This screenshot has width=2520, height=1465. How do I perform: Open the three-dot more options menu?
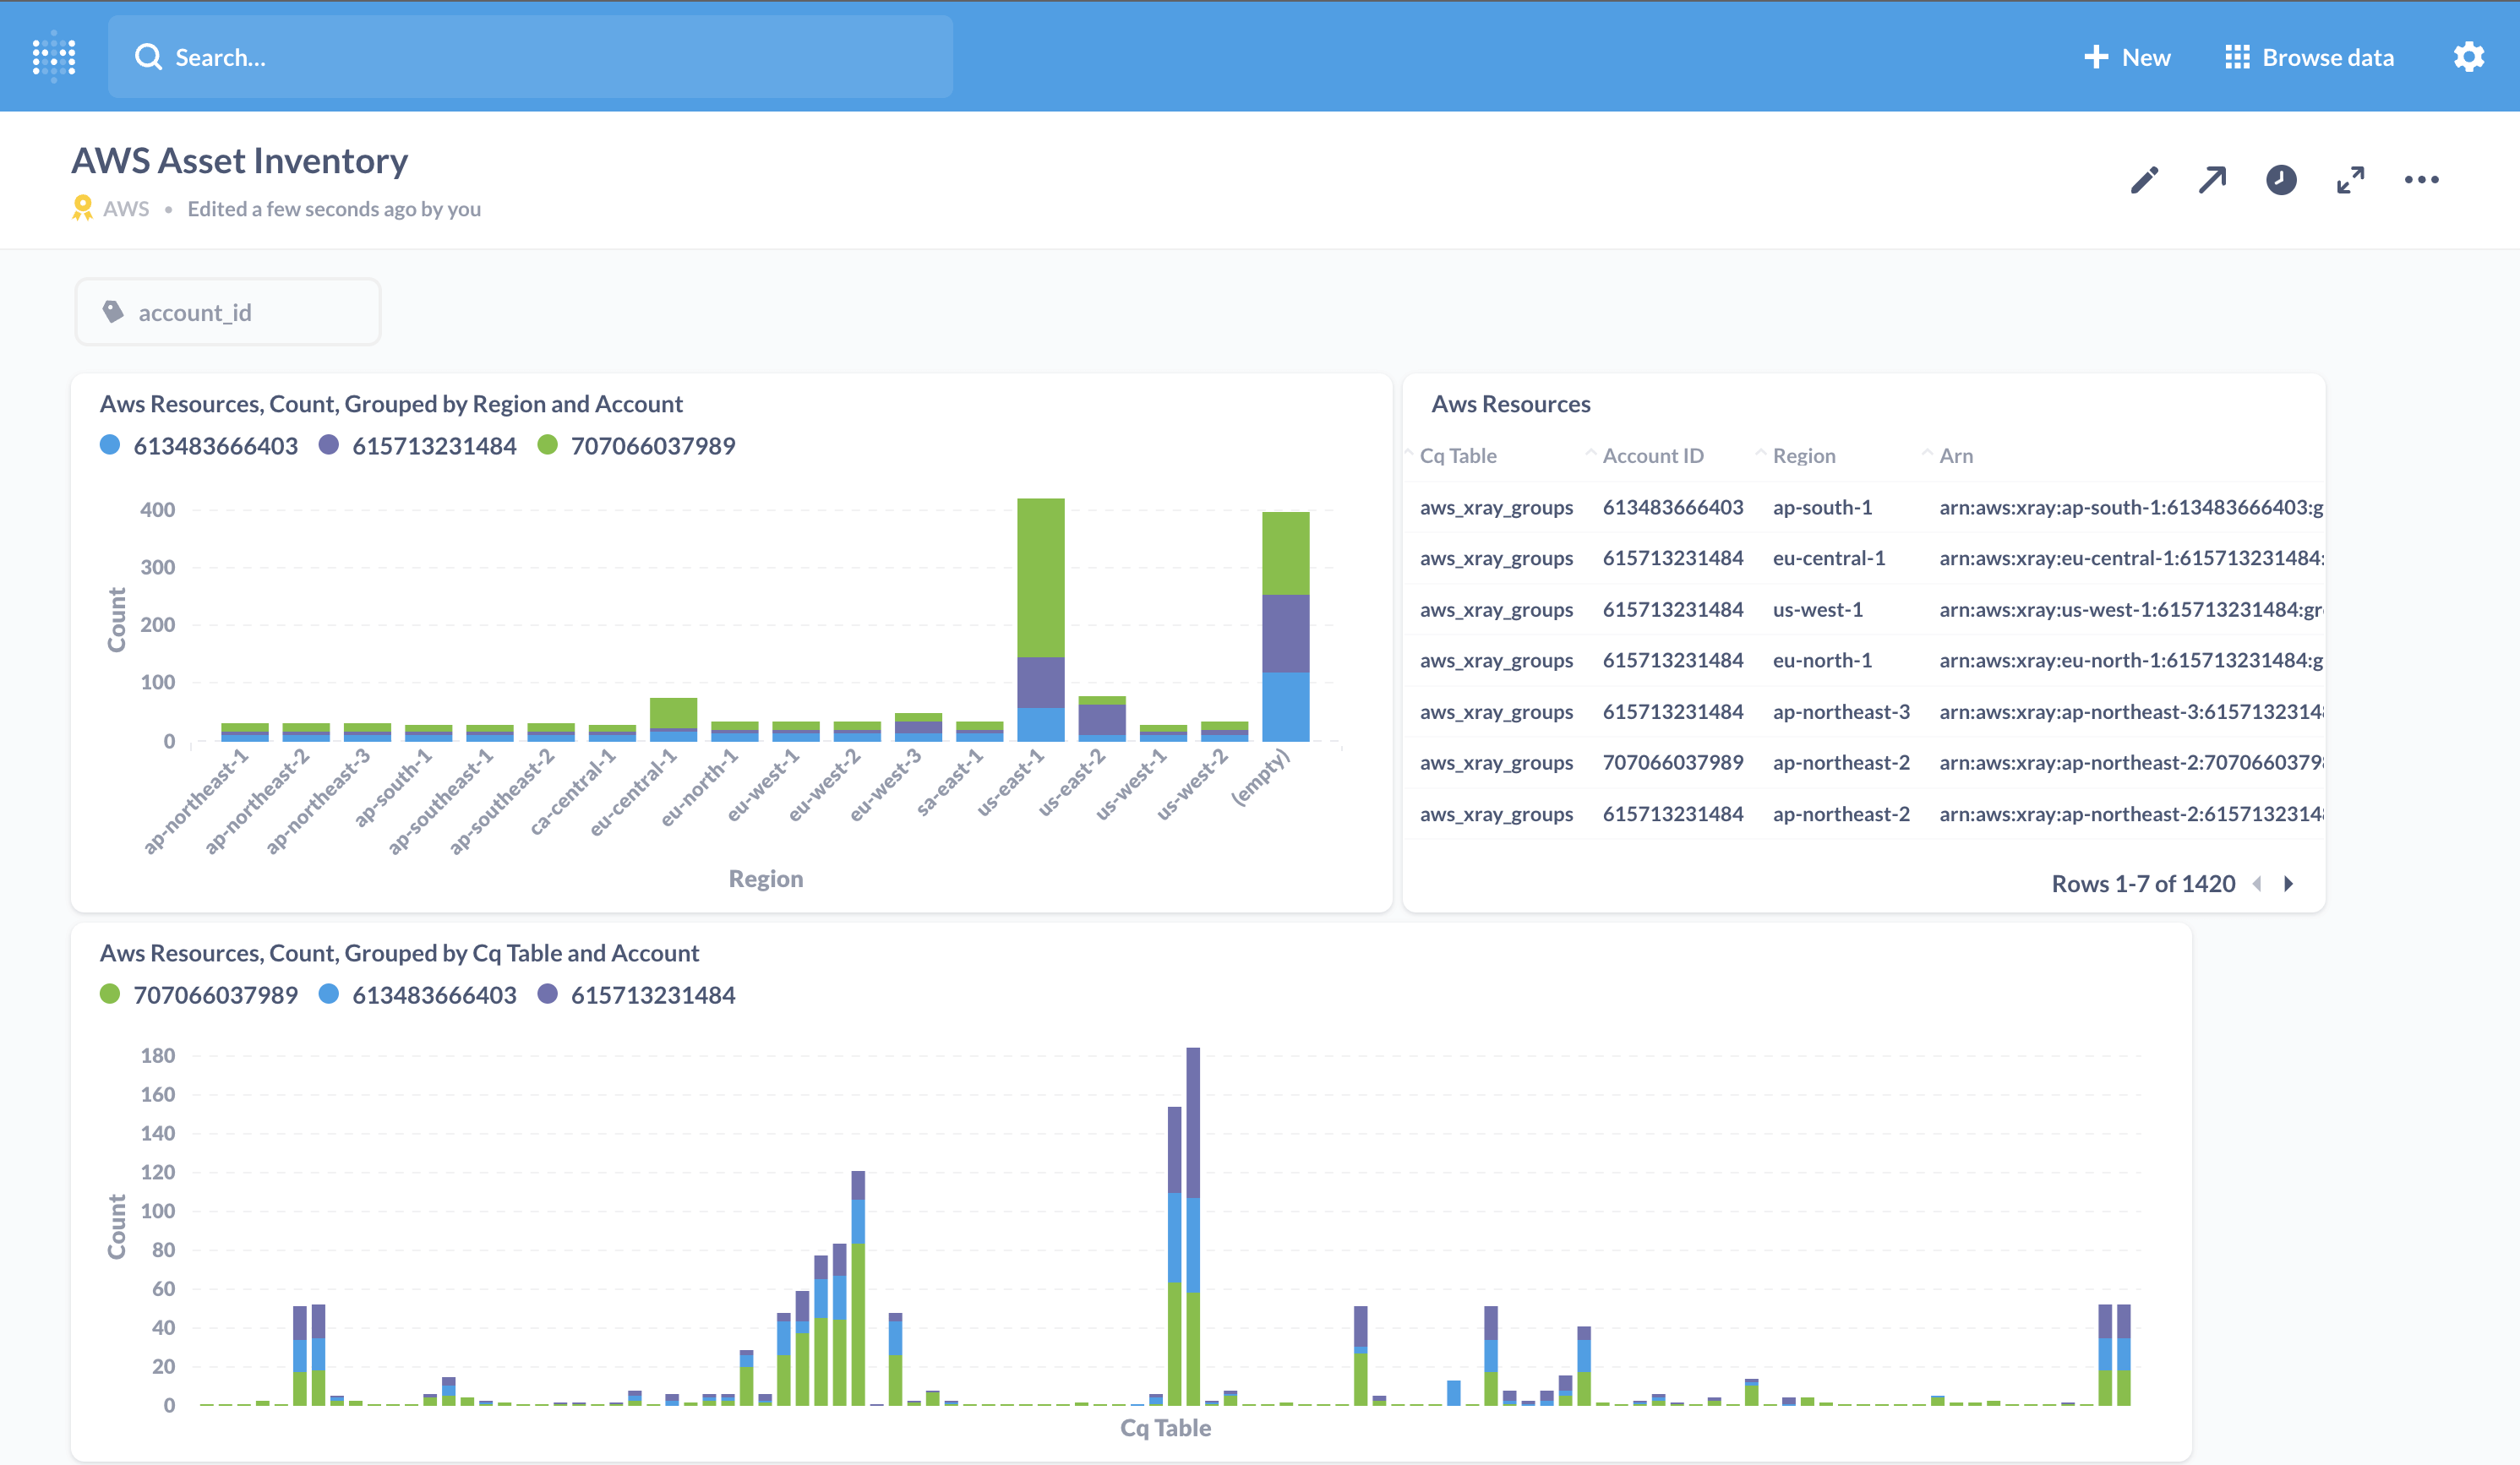click(2421, 180)
